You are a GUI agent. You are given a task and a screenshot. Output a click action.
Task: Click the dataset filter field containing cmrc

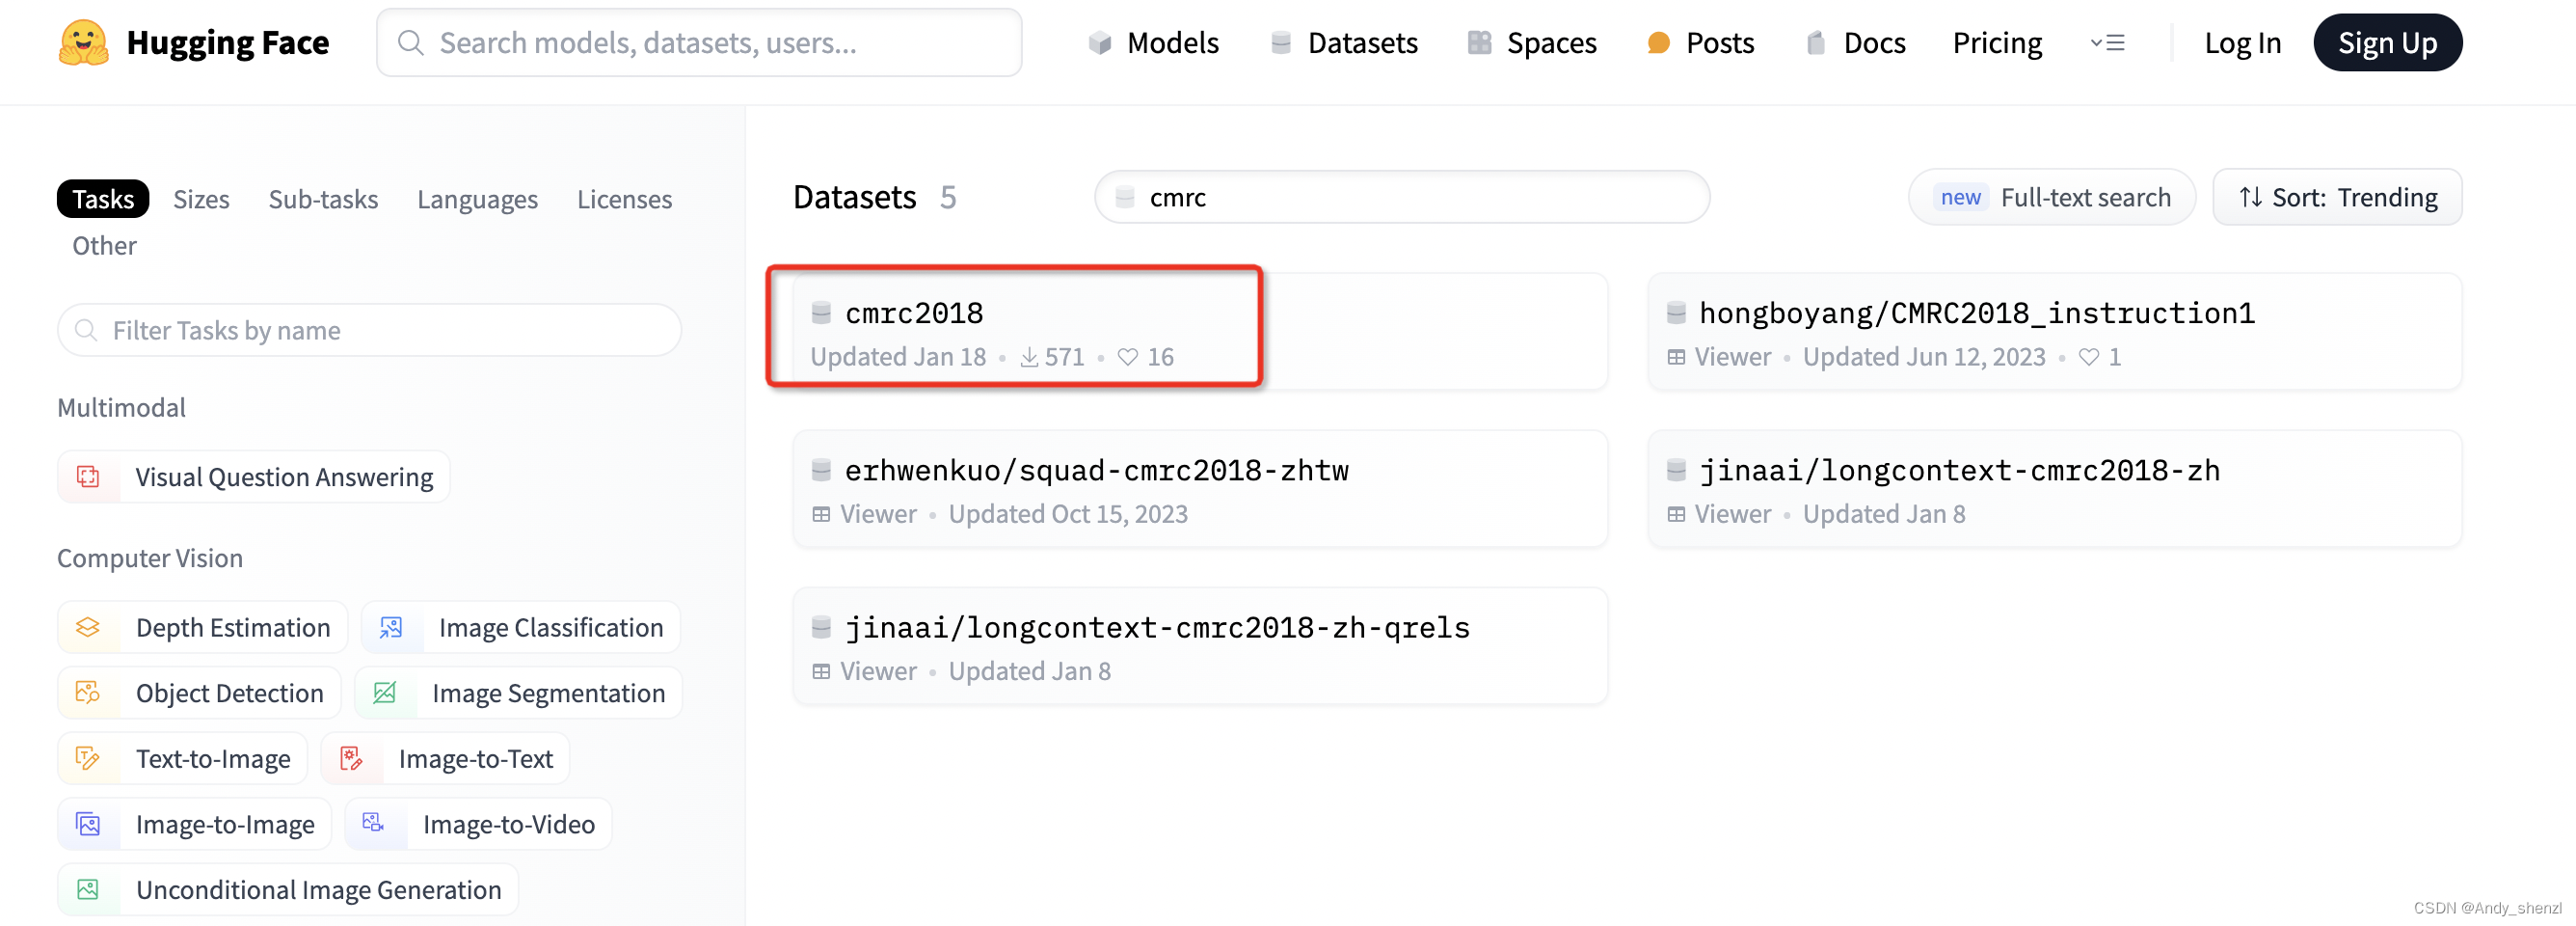[1402, 197]
